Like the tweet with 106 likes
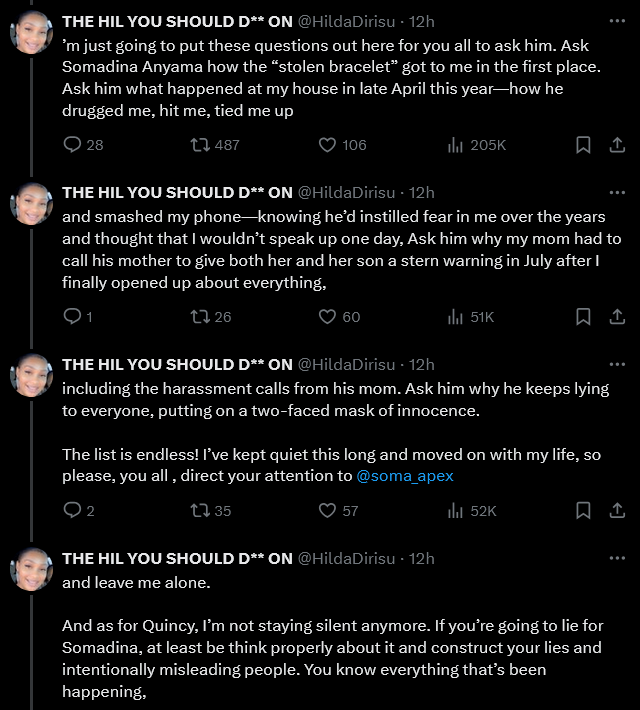640x710 pixels. [x=327, y=145]
